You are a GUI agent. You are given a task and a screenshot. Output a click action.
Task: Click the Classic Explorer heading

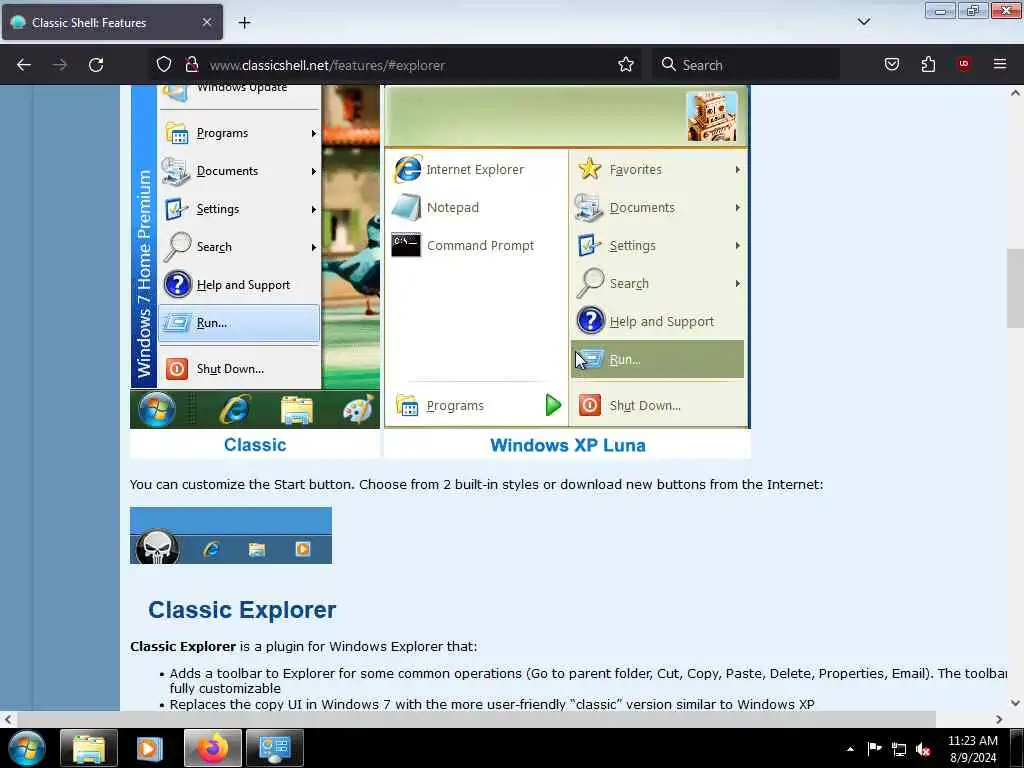coord(242,610)
